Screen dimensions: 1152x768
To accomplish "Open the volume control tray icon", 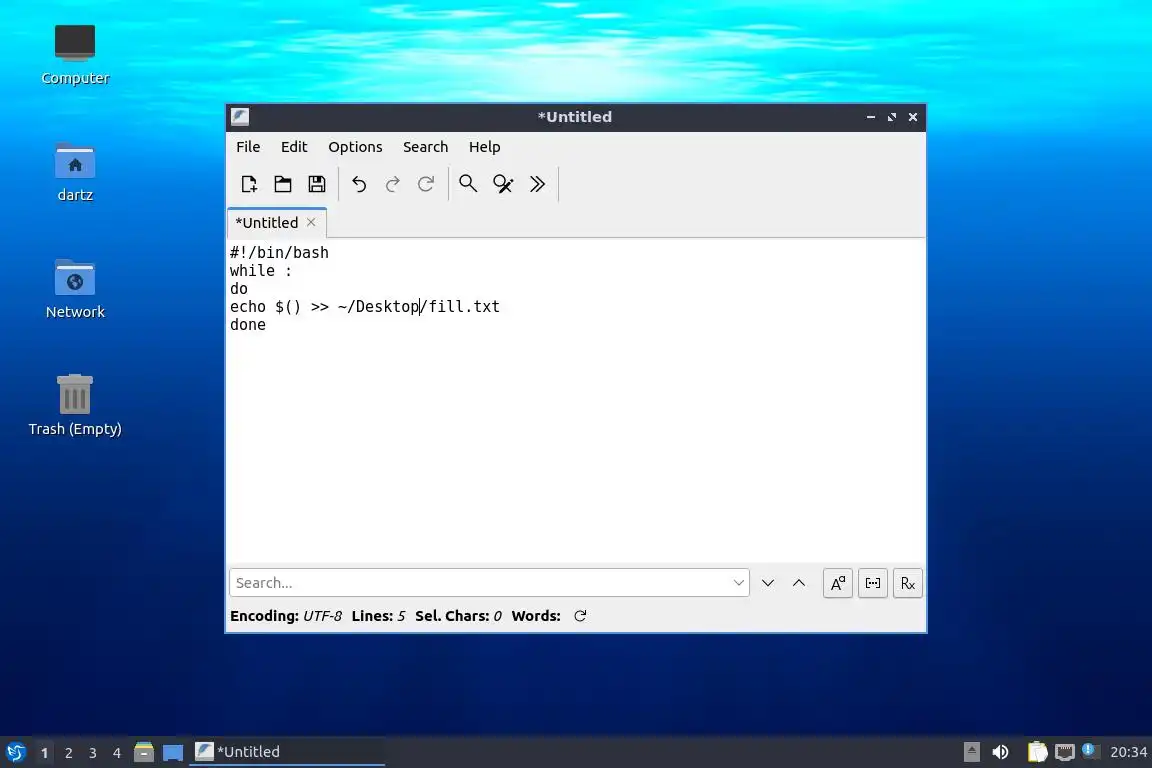I will (x=1000, y=752).
